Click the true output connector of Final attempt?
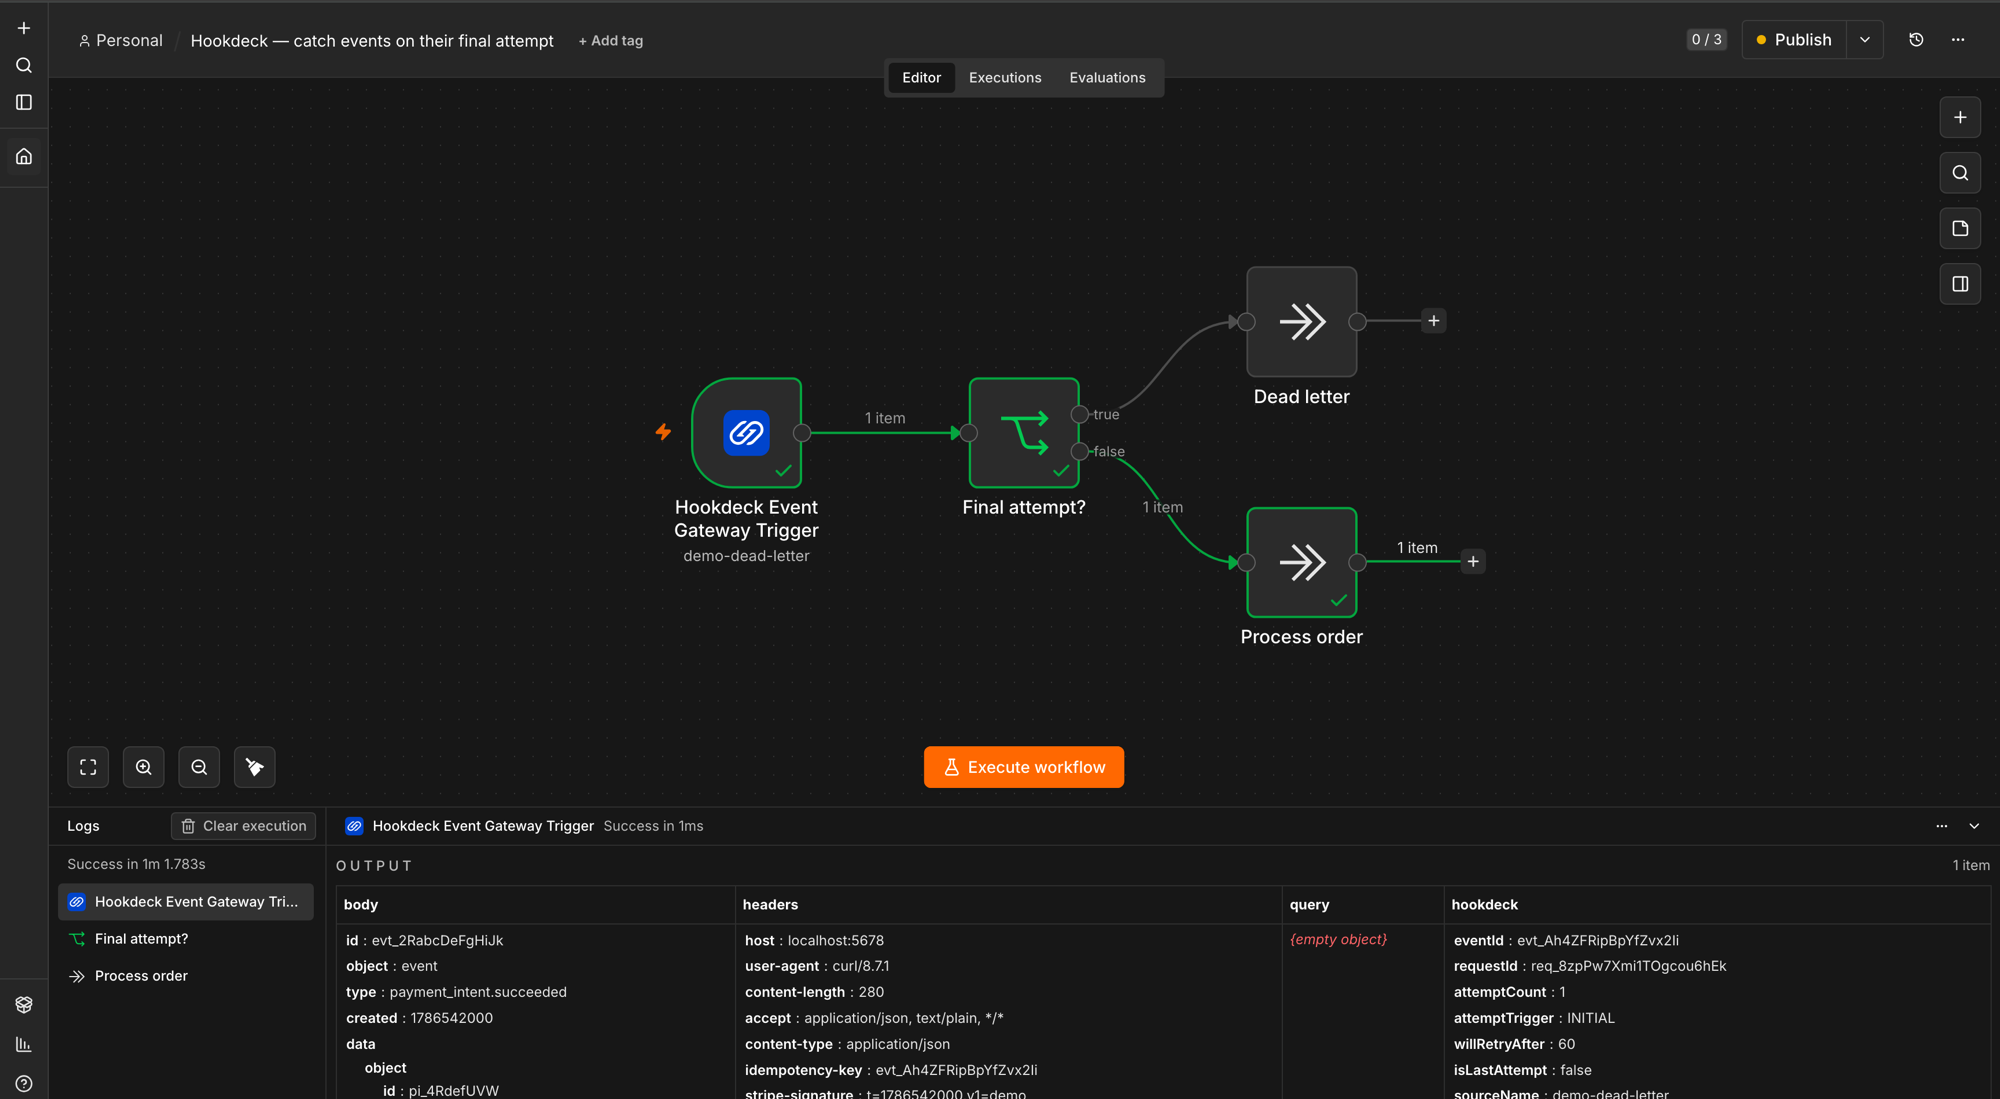Image resolution: width=2000 pixels, height=1099 pixels. [1080, 414]
